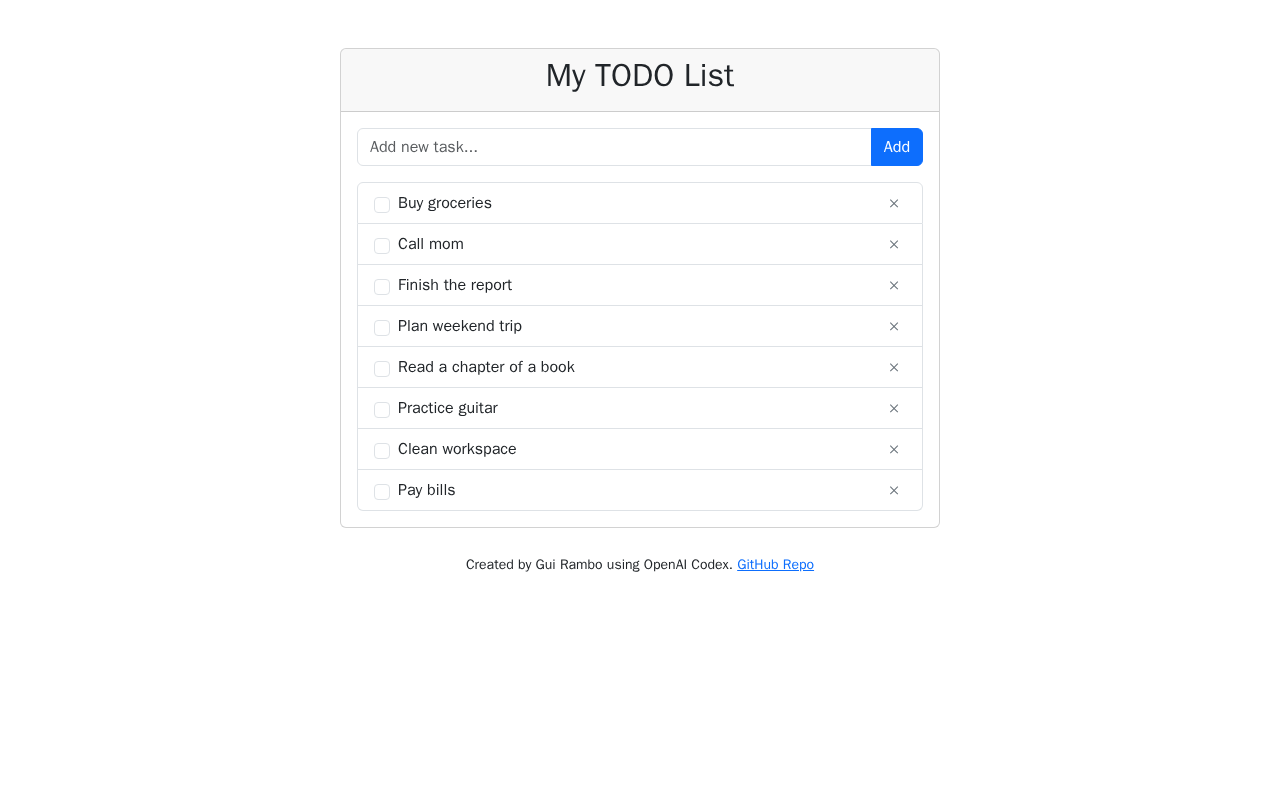Remove the Pay bills task

[x=894, y=491]
